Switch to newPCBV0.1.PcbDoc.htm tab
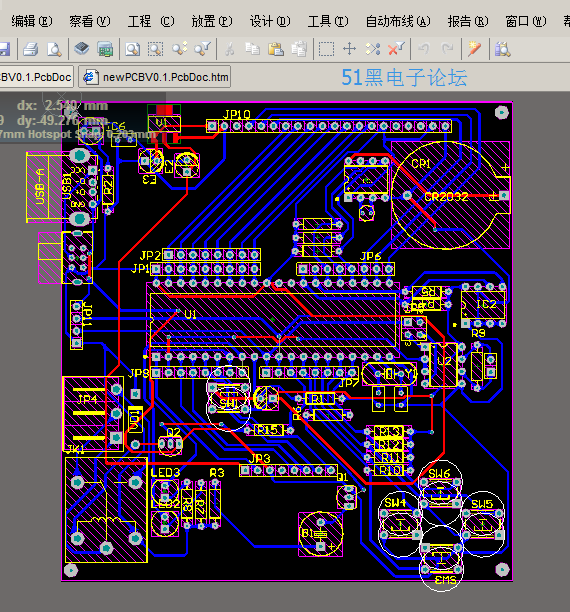This screenshot has height=612, width=570. coord(155,77)
